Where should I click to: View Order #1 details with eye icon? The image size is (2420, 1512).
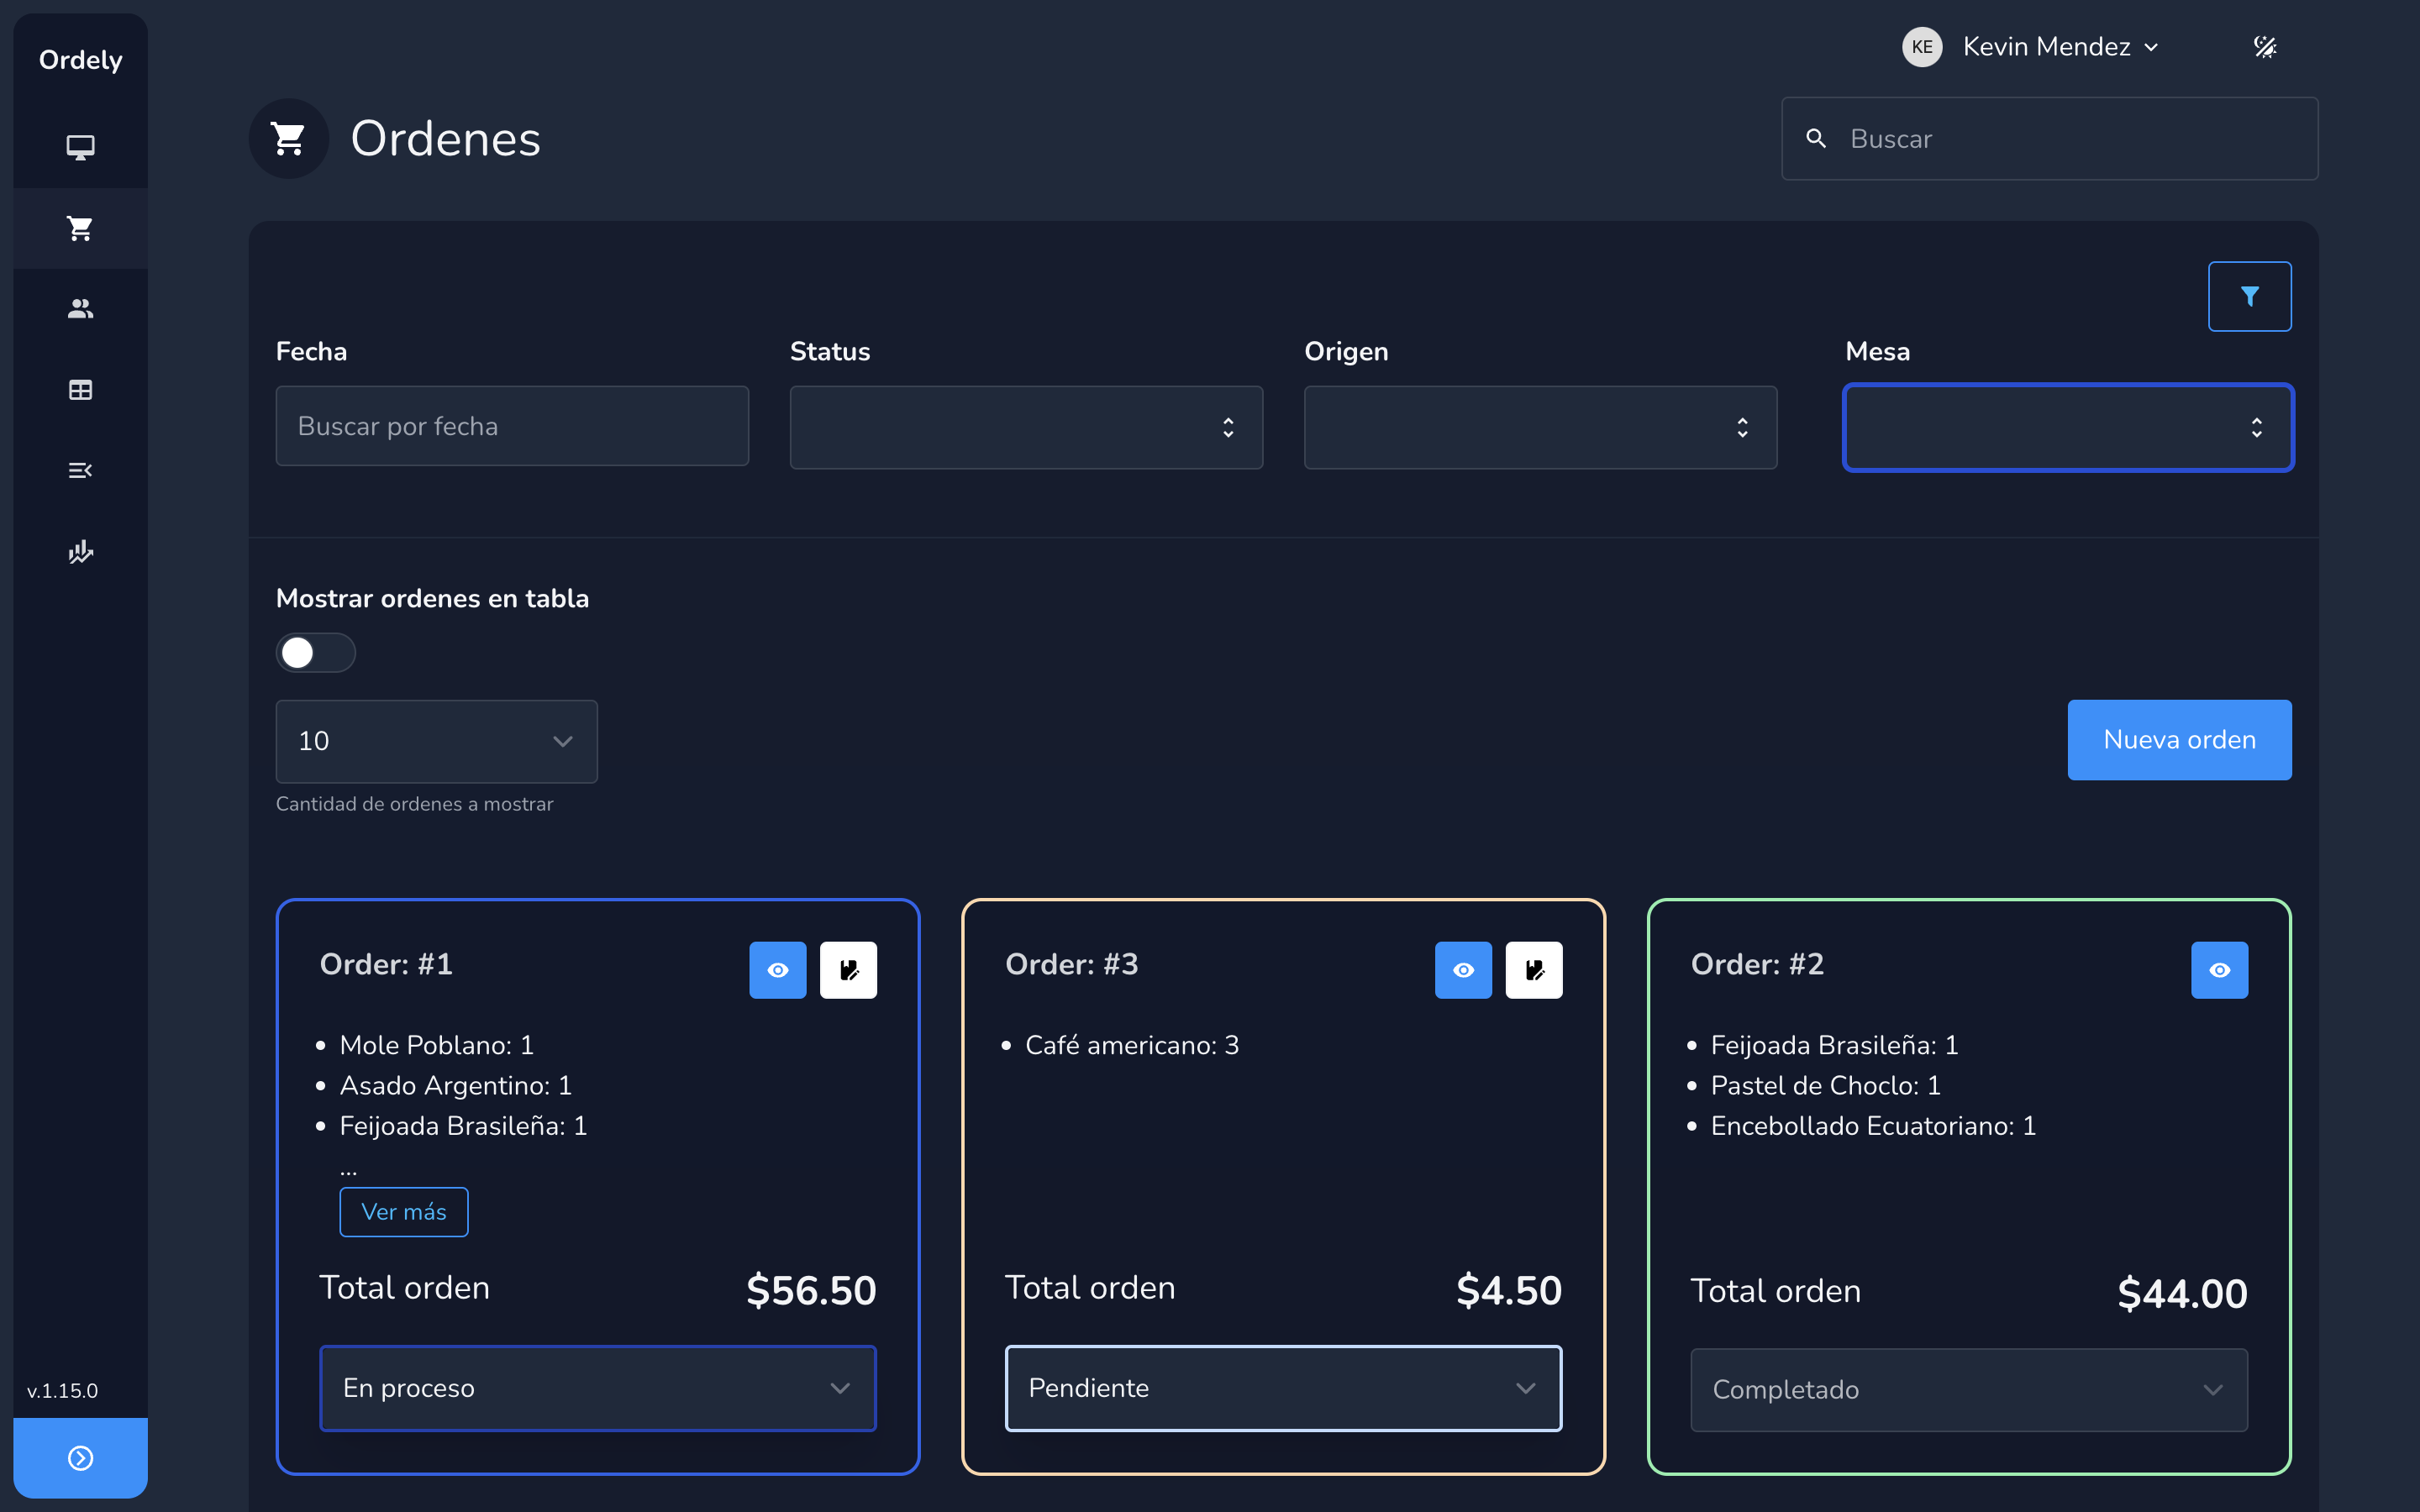778,970
